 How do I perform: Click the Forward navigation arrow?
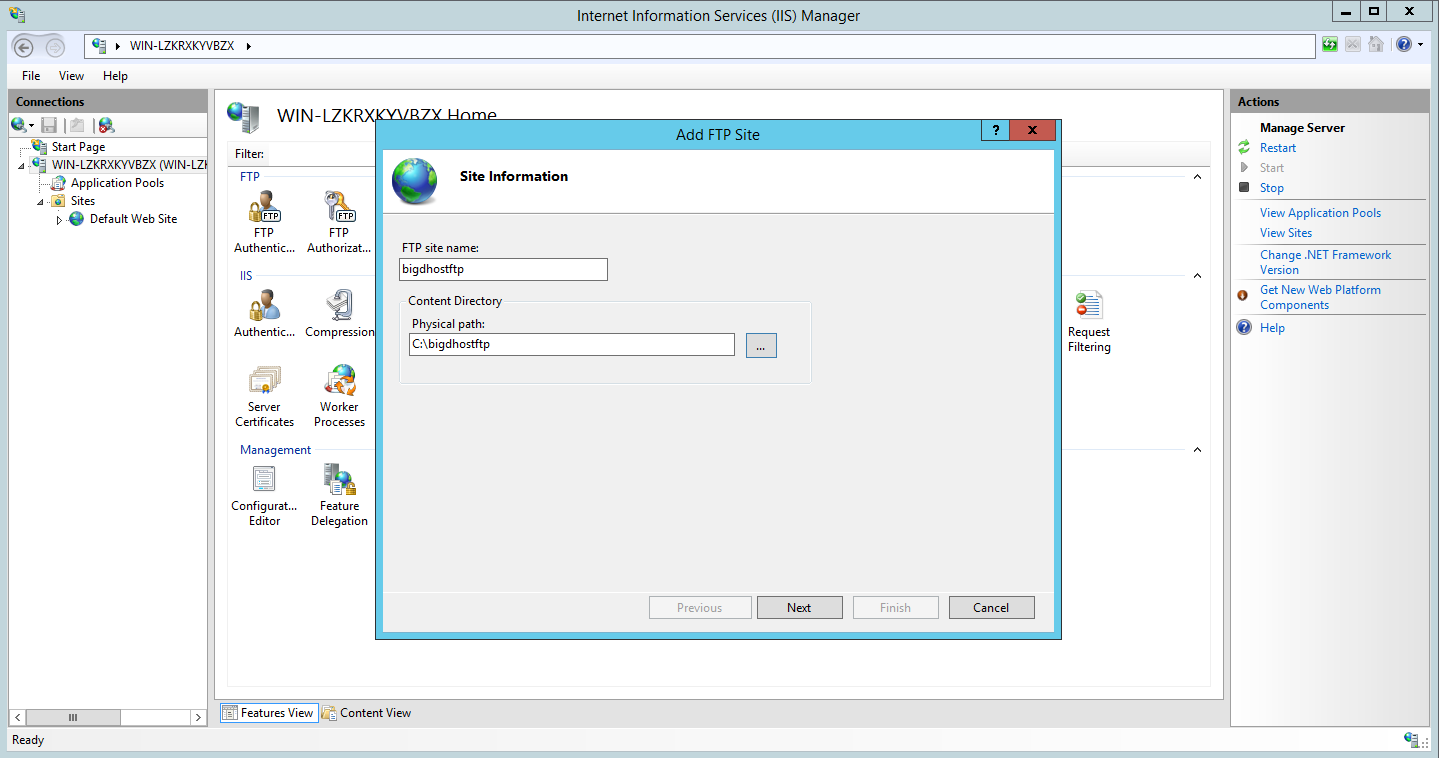[55, 47]
